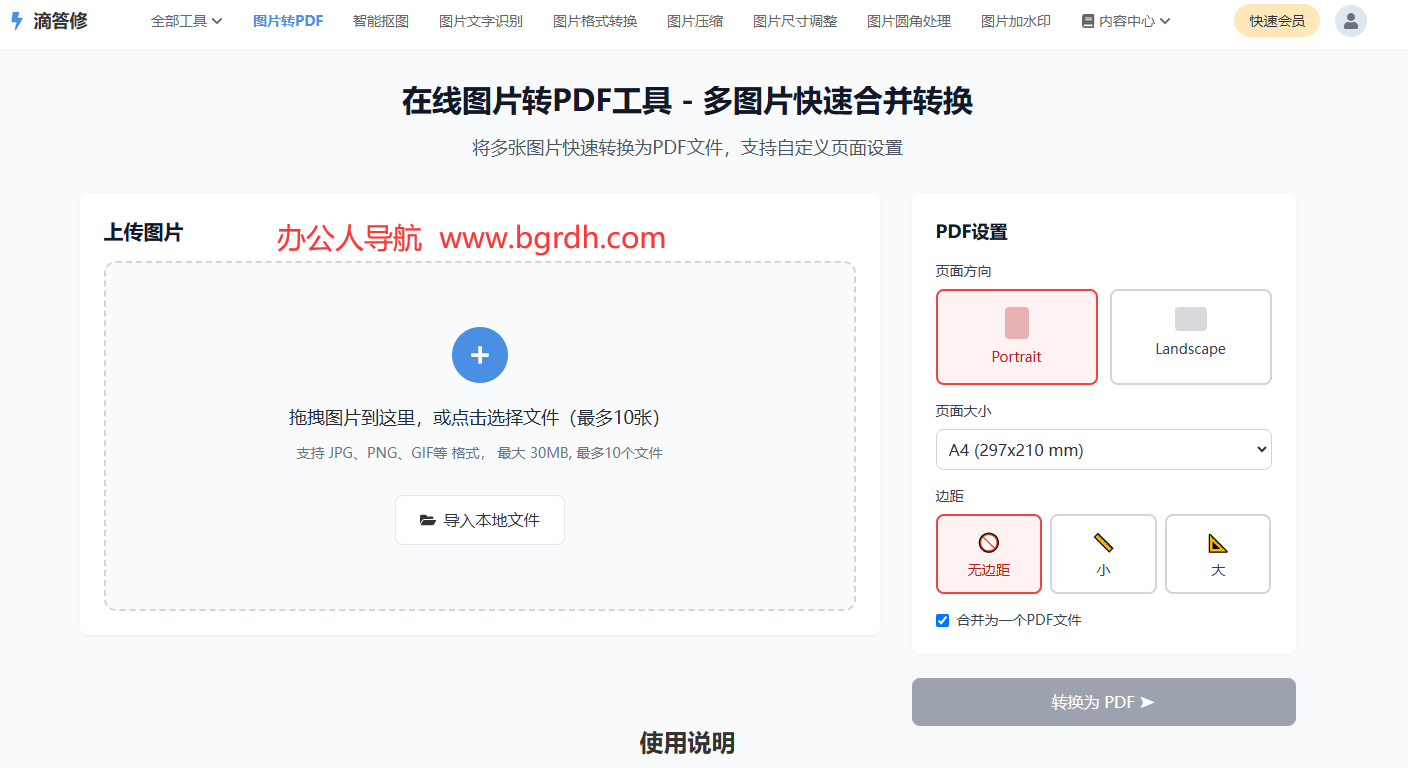Open the 图片加水印 tool
1408x768 pixels.
1016,21
